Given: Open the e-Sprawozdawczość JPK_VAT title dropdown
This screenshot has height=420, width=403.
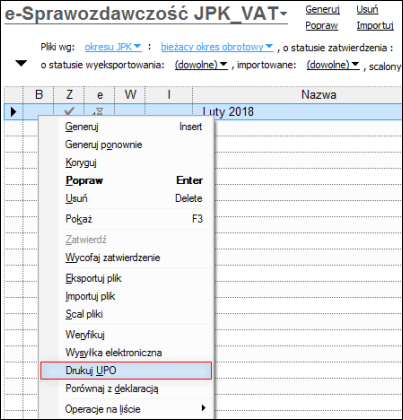Looking at the screenshot, I should (146, 14).
